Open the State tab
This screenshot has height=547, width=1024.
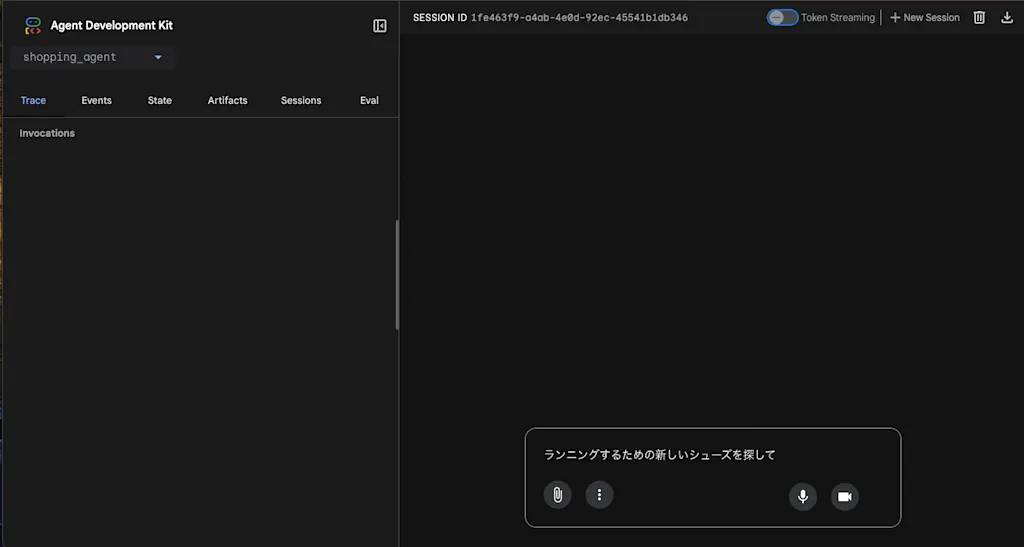[159, 101]
